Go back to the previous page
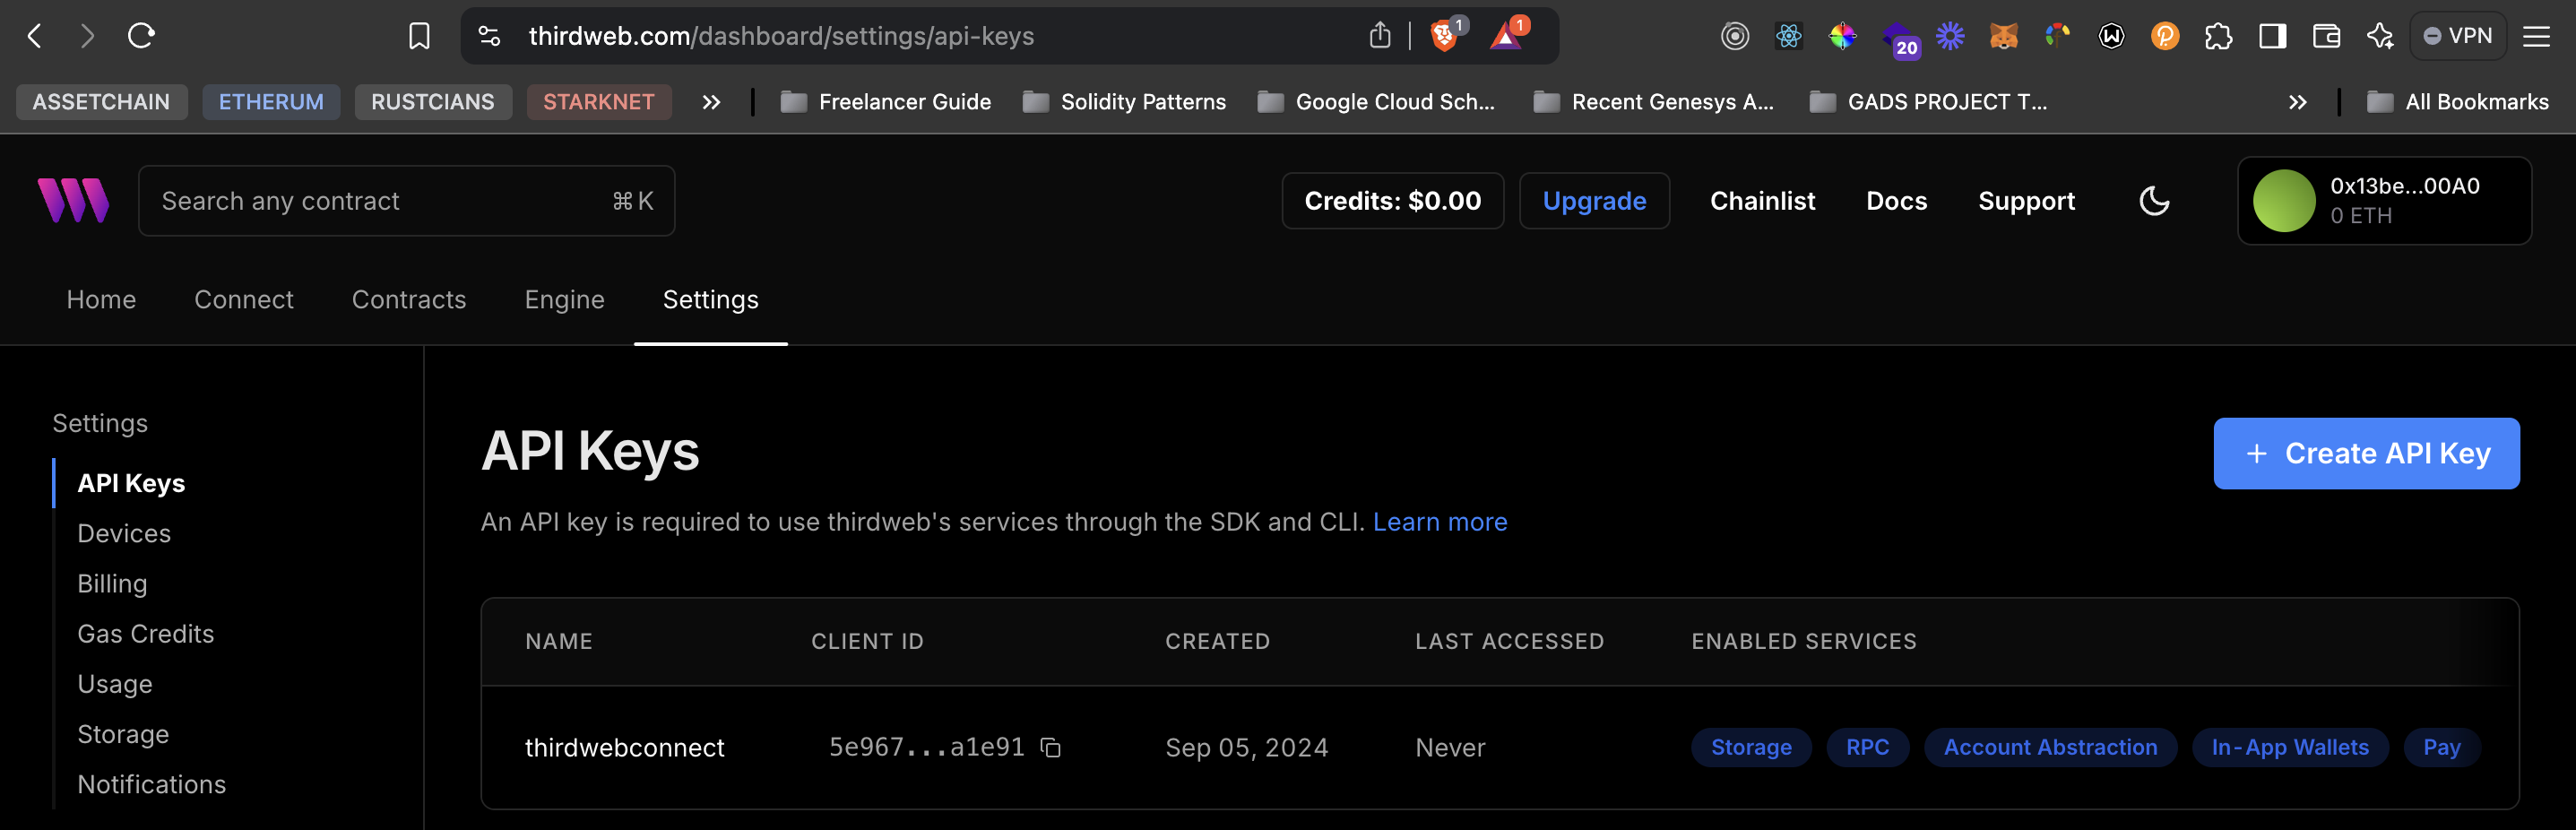Image resolution: width=2576 pixels, height=830 pixels. pos(35,36)
